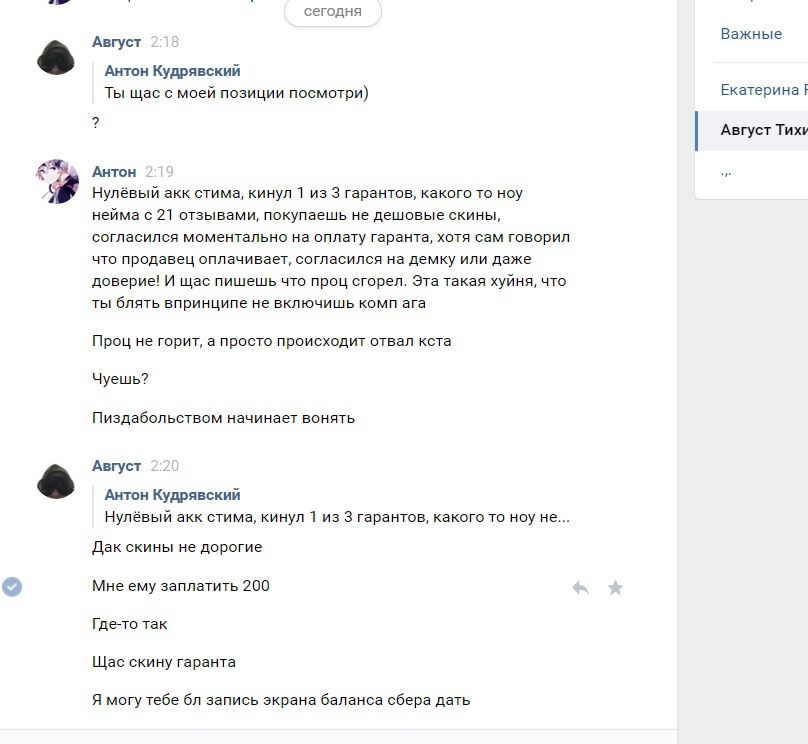Click Август's avatar beside the 2:20 message

click(57, 480)
